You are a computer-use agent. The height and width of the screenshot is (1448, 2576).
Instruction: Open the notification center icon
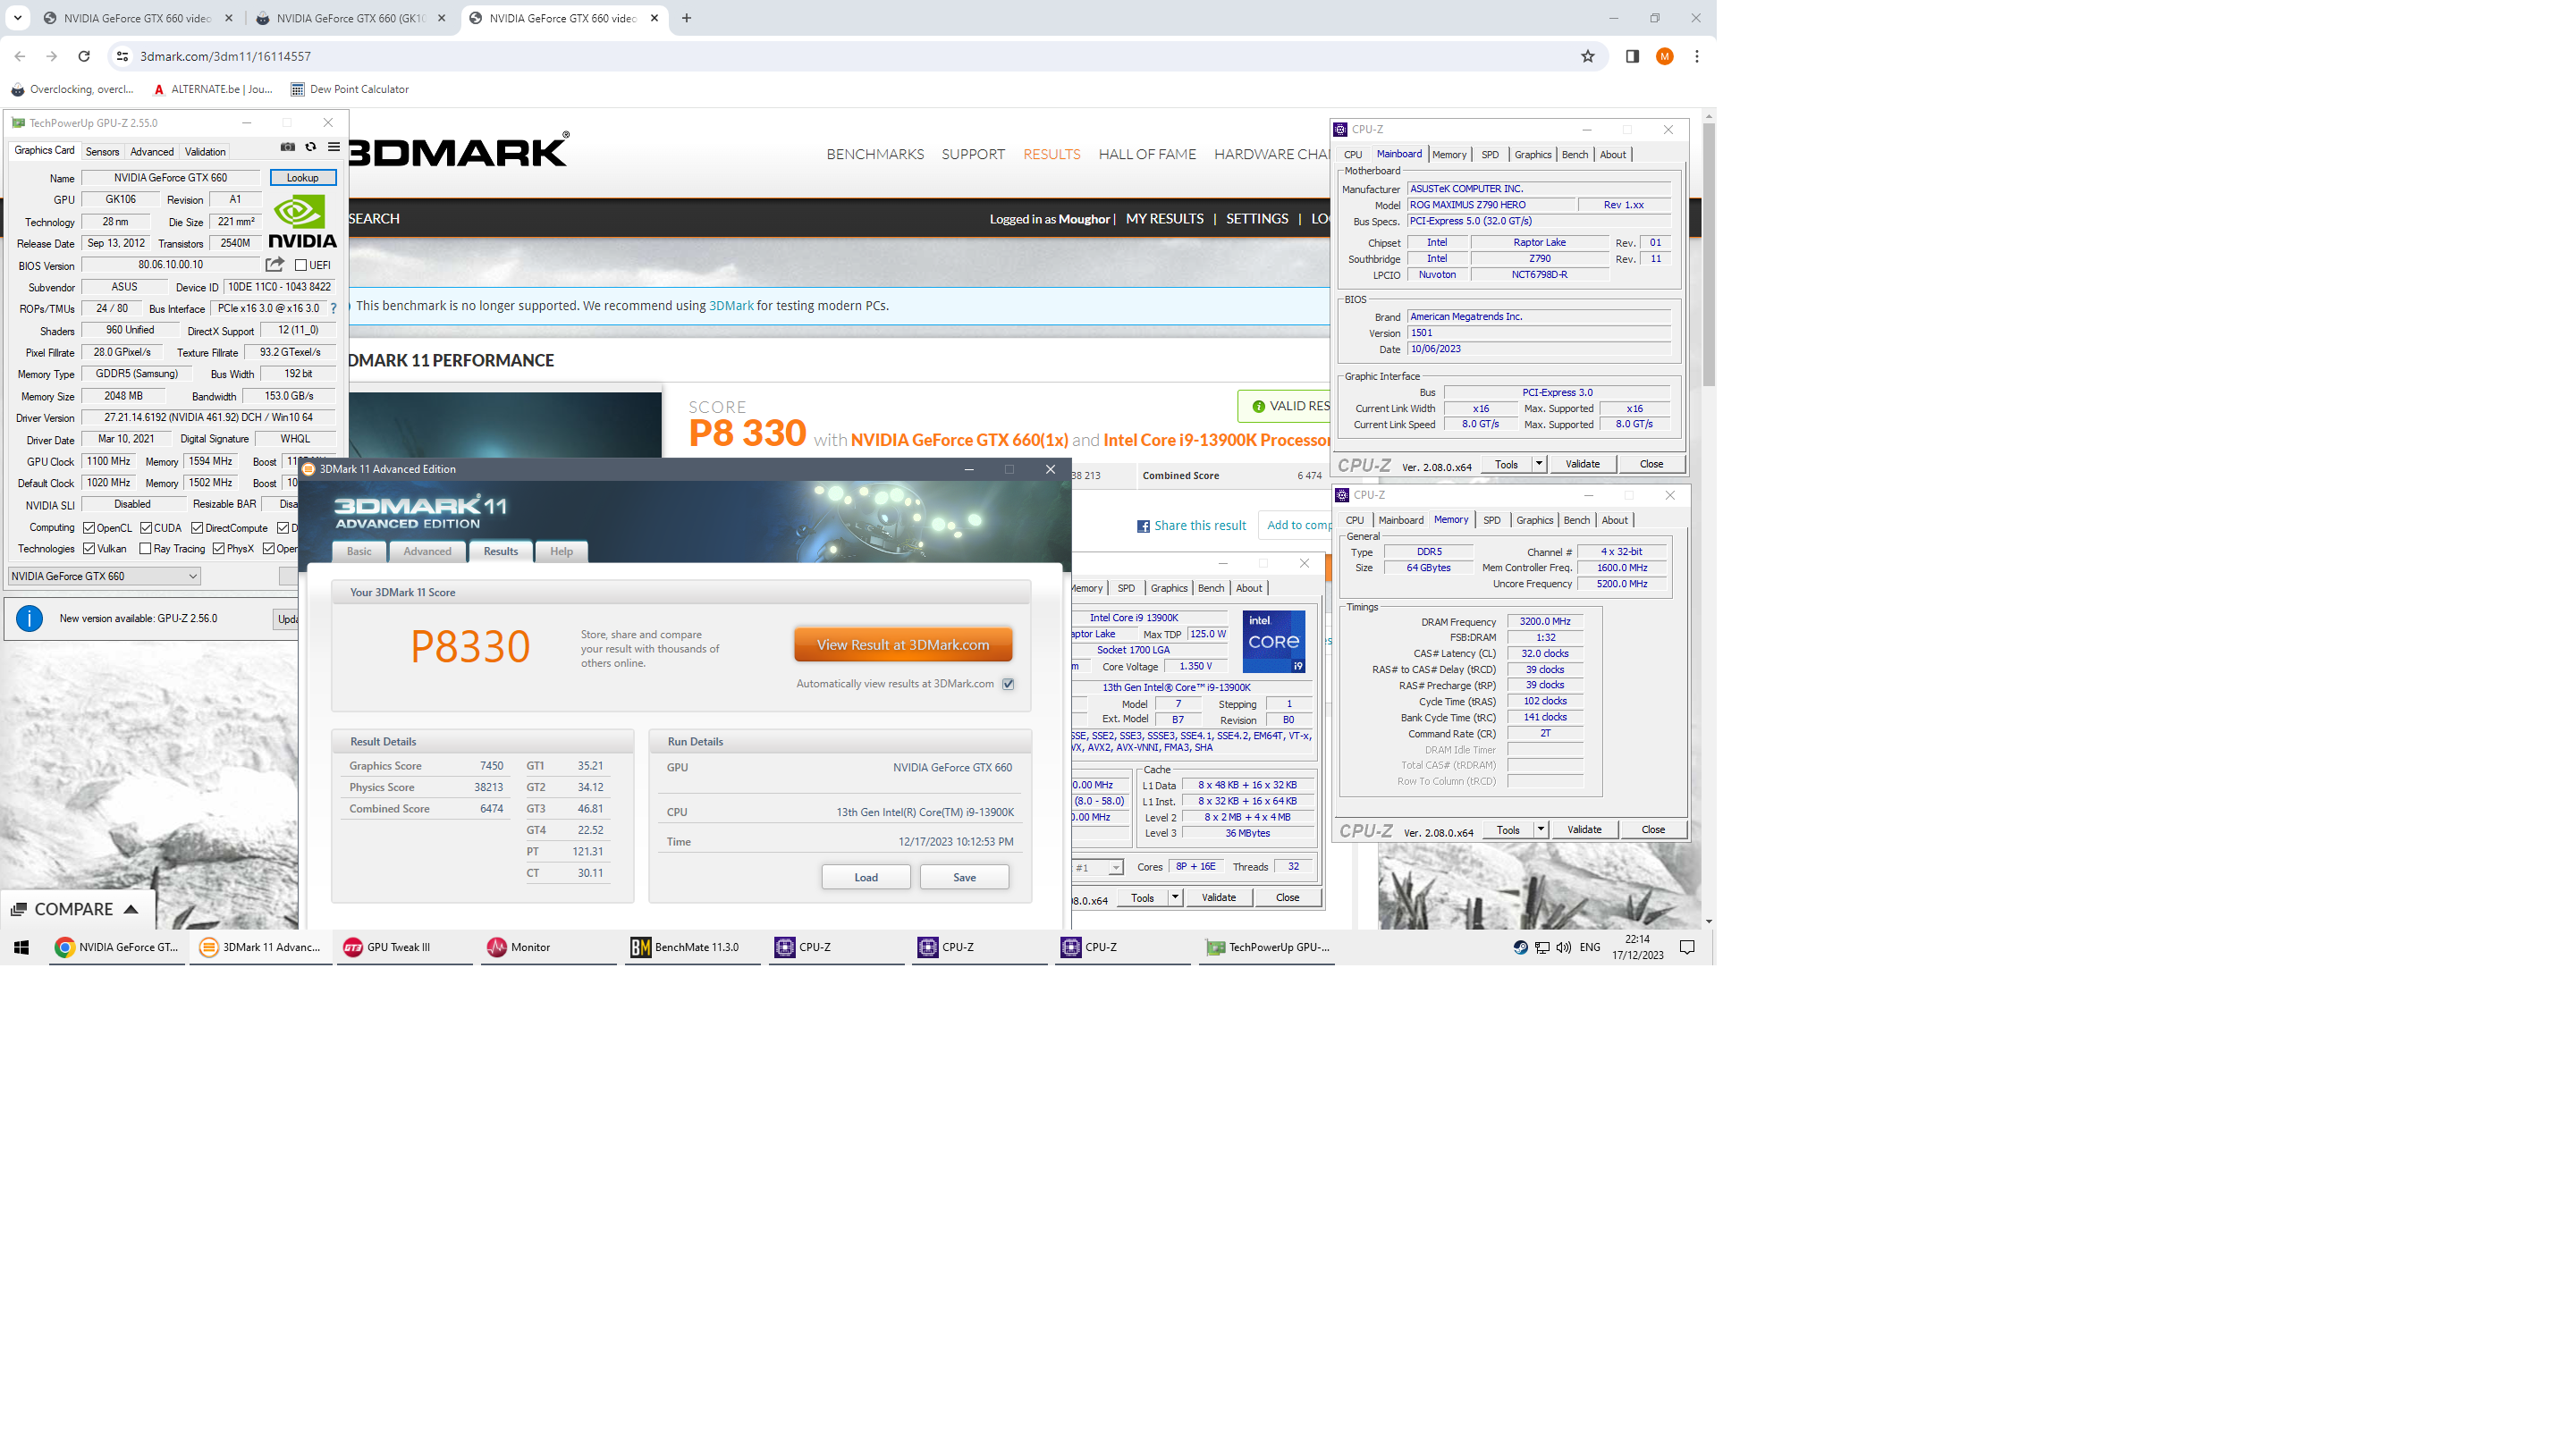click(1687, 947)
